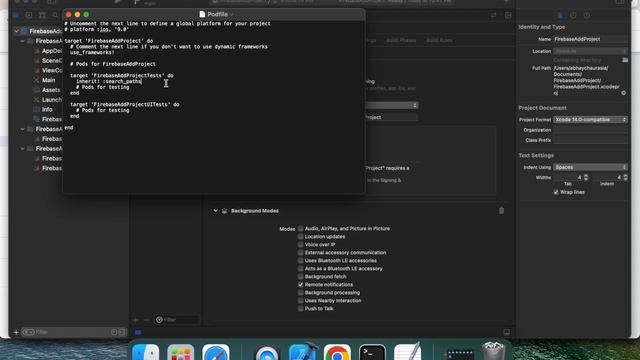Open the Symbol navigator icon
Image resolution: width=640 pixels, height=360 pixels.
point(42,16)
